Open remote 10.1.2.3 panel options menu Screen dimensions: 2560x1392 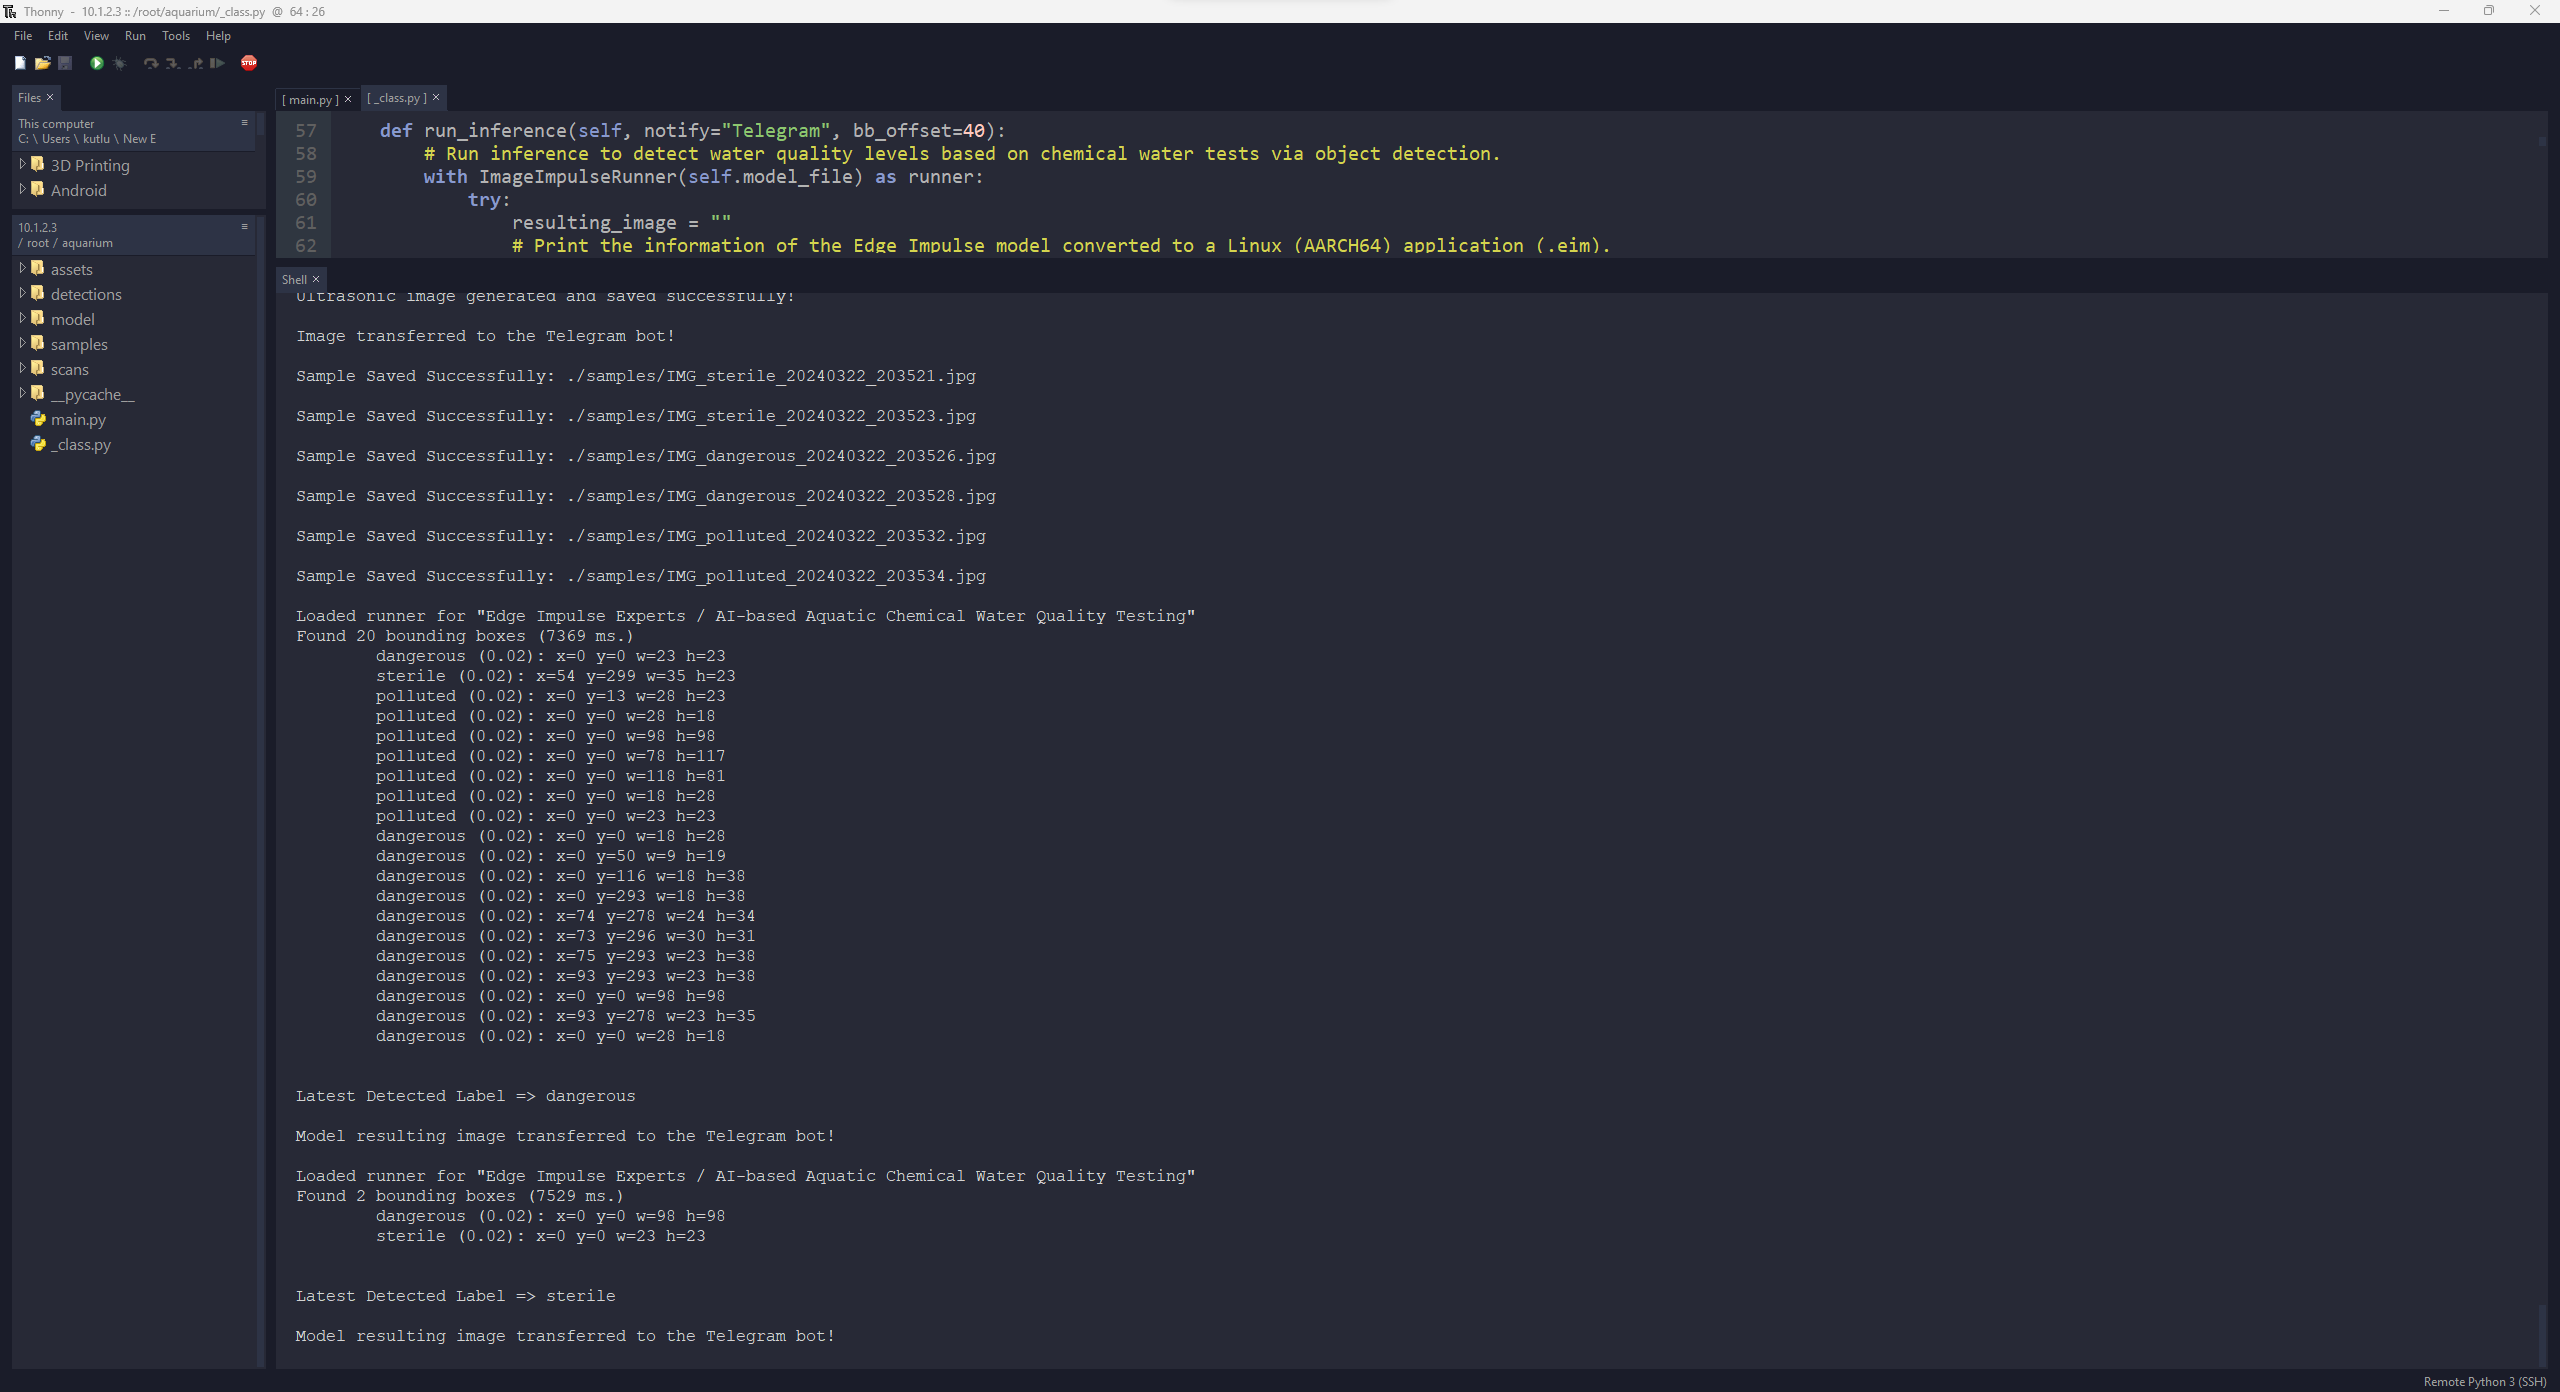point(244,227)
